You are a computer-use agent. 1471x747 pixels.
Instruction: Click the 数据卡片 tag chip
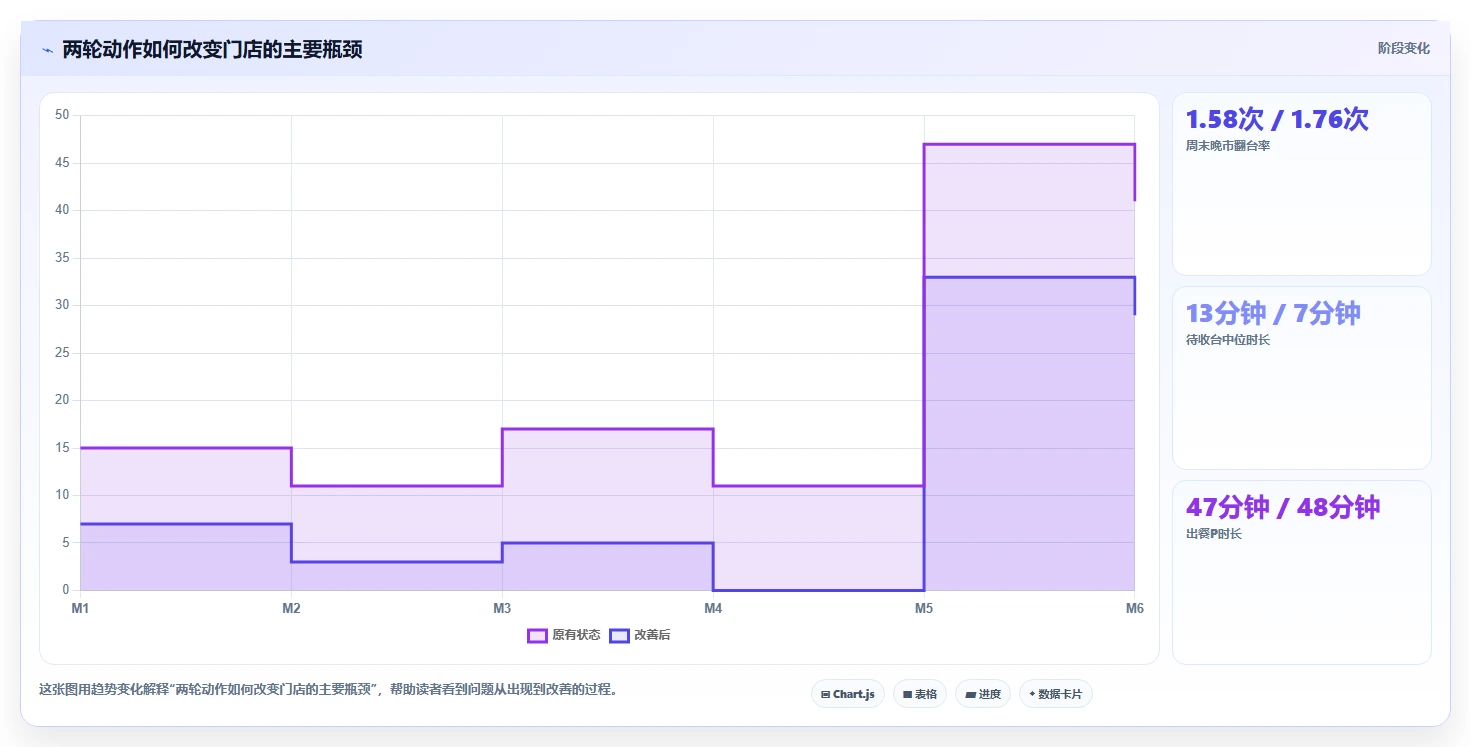click(x=1056, y=694)
